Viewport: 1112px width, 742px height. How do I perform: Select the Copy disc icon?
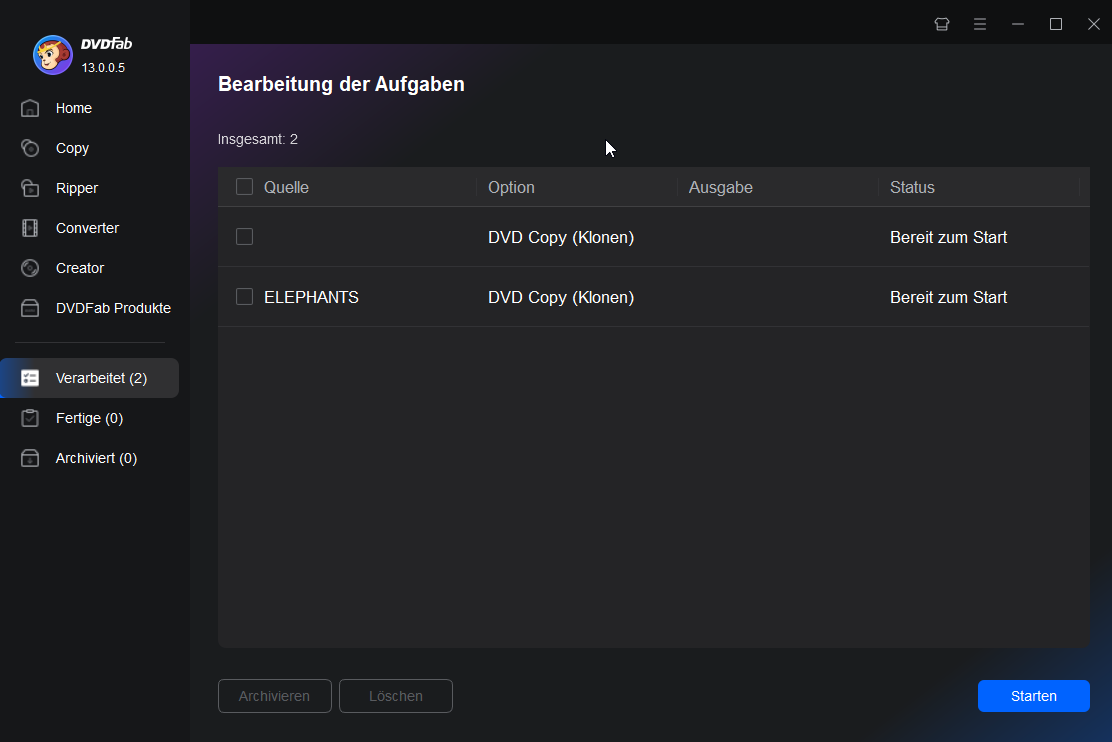30,148
